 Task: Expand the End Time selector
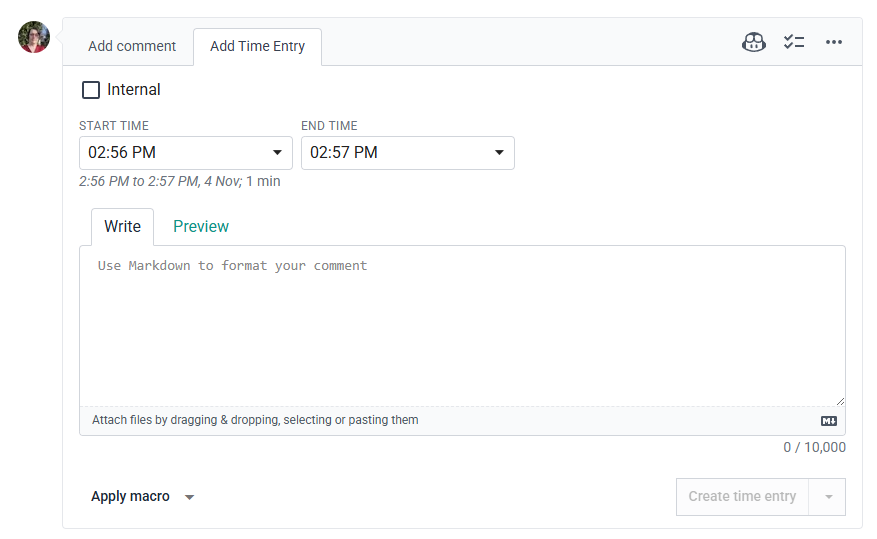pos(408,153)
